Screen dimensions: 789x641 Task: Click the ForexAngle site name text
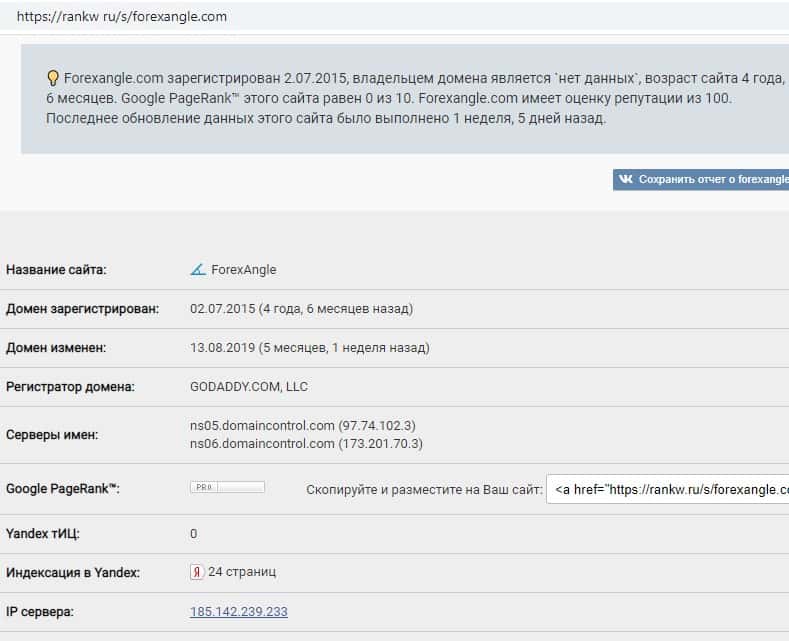click(x=243, y=270)
